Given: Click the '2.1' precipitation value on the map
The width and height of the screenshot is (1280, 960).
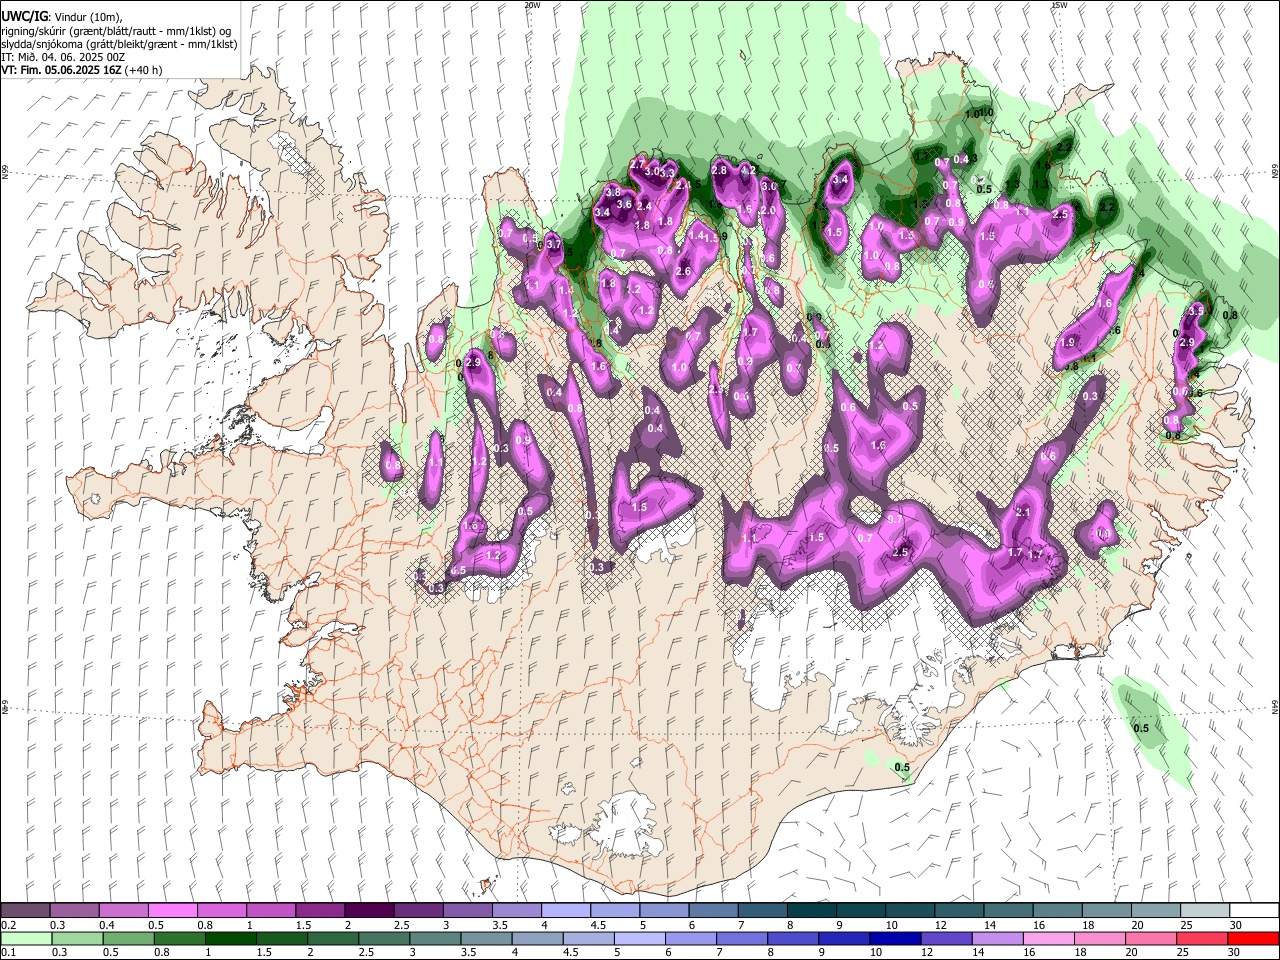Looking at the screenshot, I should tap(1022, 512).
